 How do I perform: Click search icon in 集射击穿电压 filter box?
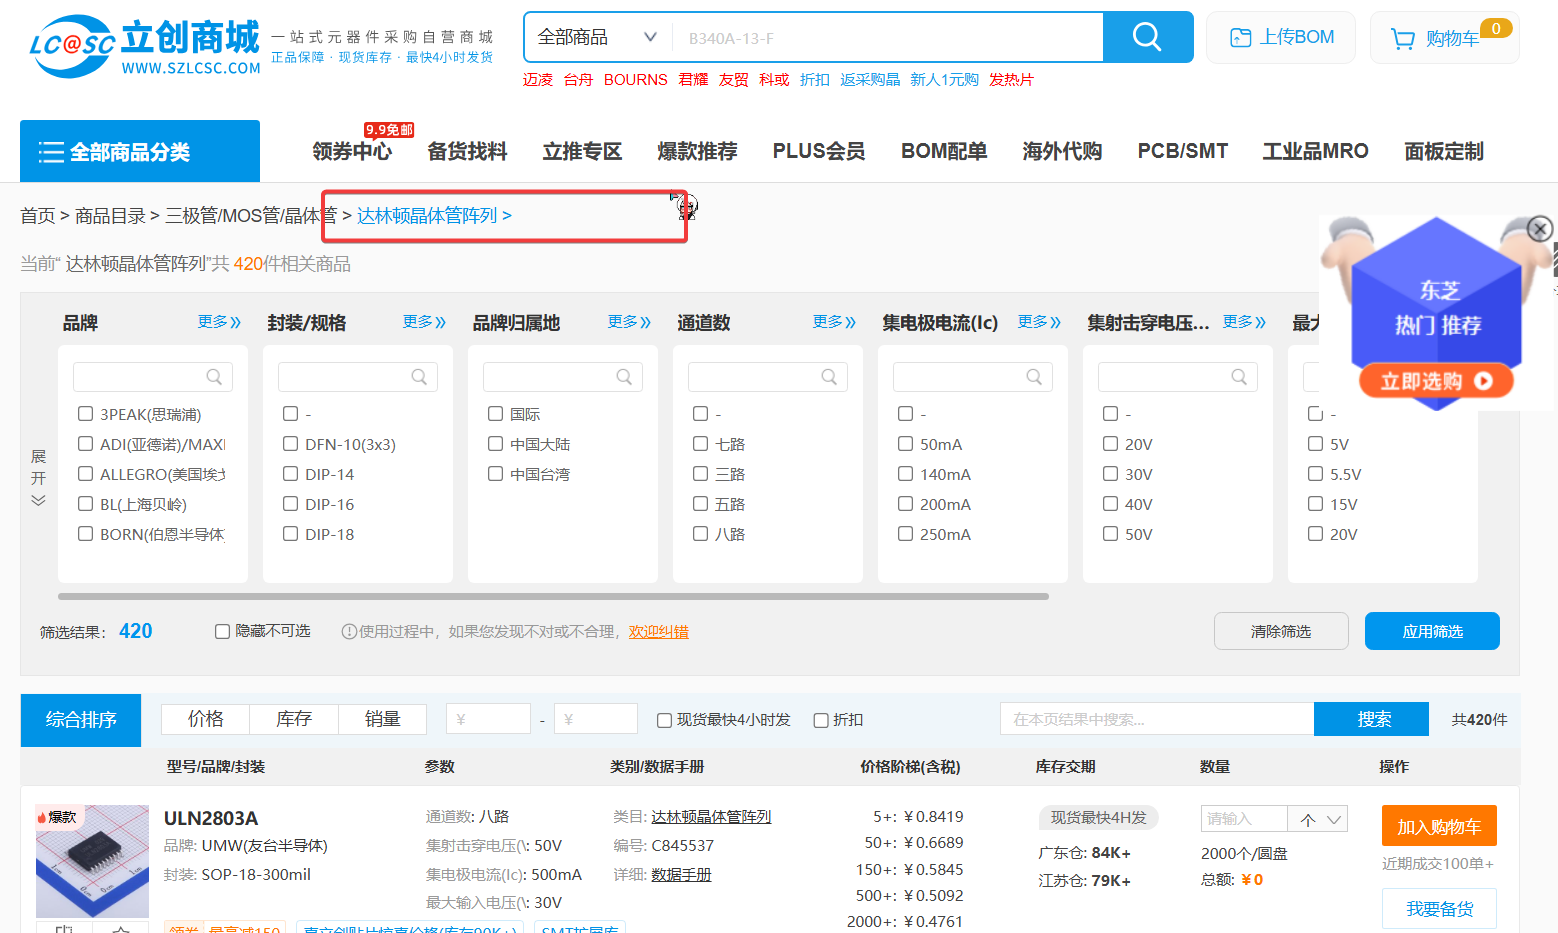pos(1239,377)
